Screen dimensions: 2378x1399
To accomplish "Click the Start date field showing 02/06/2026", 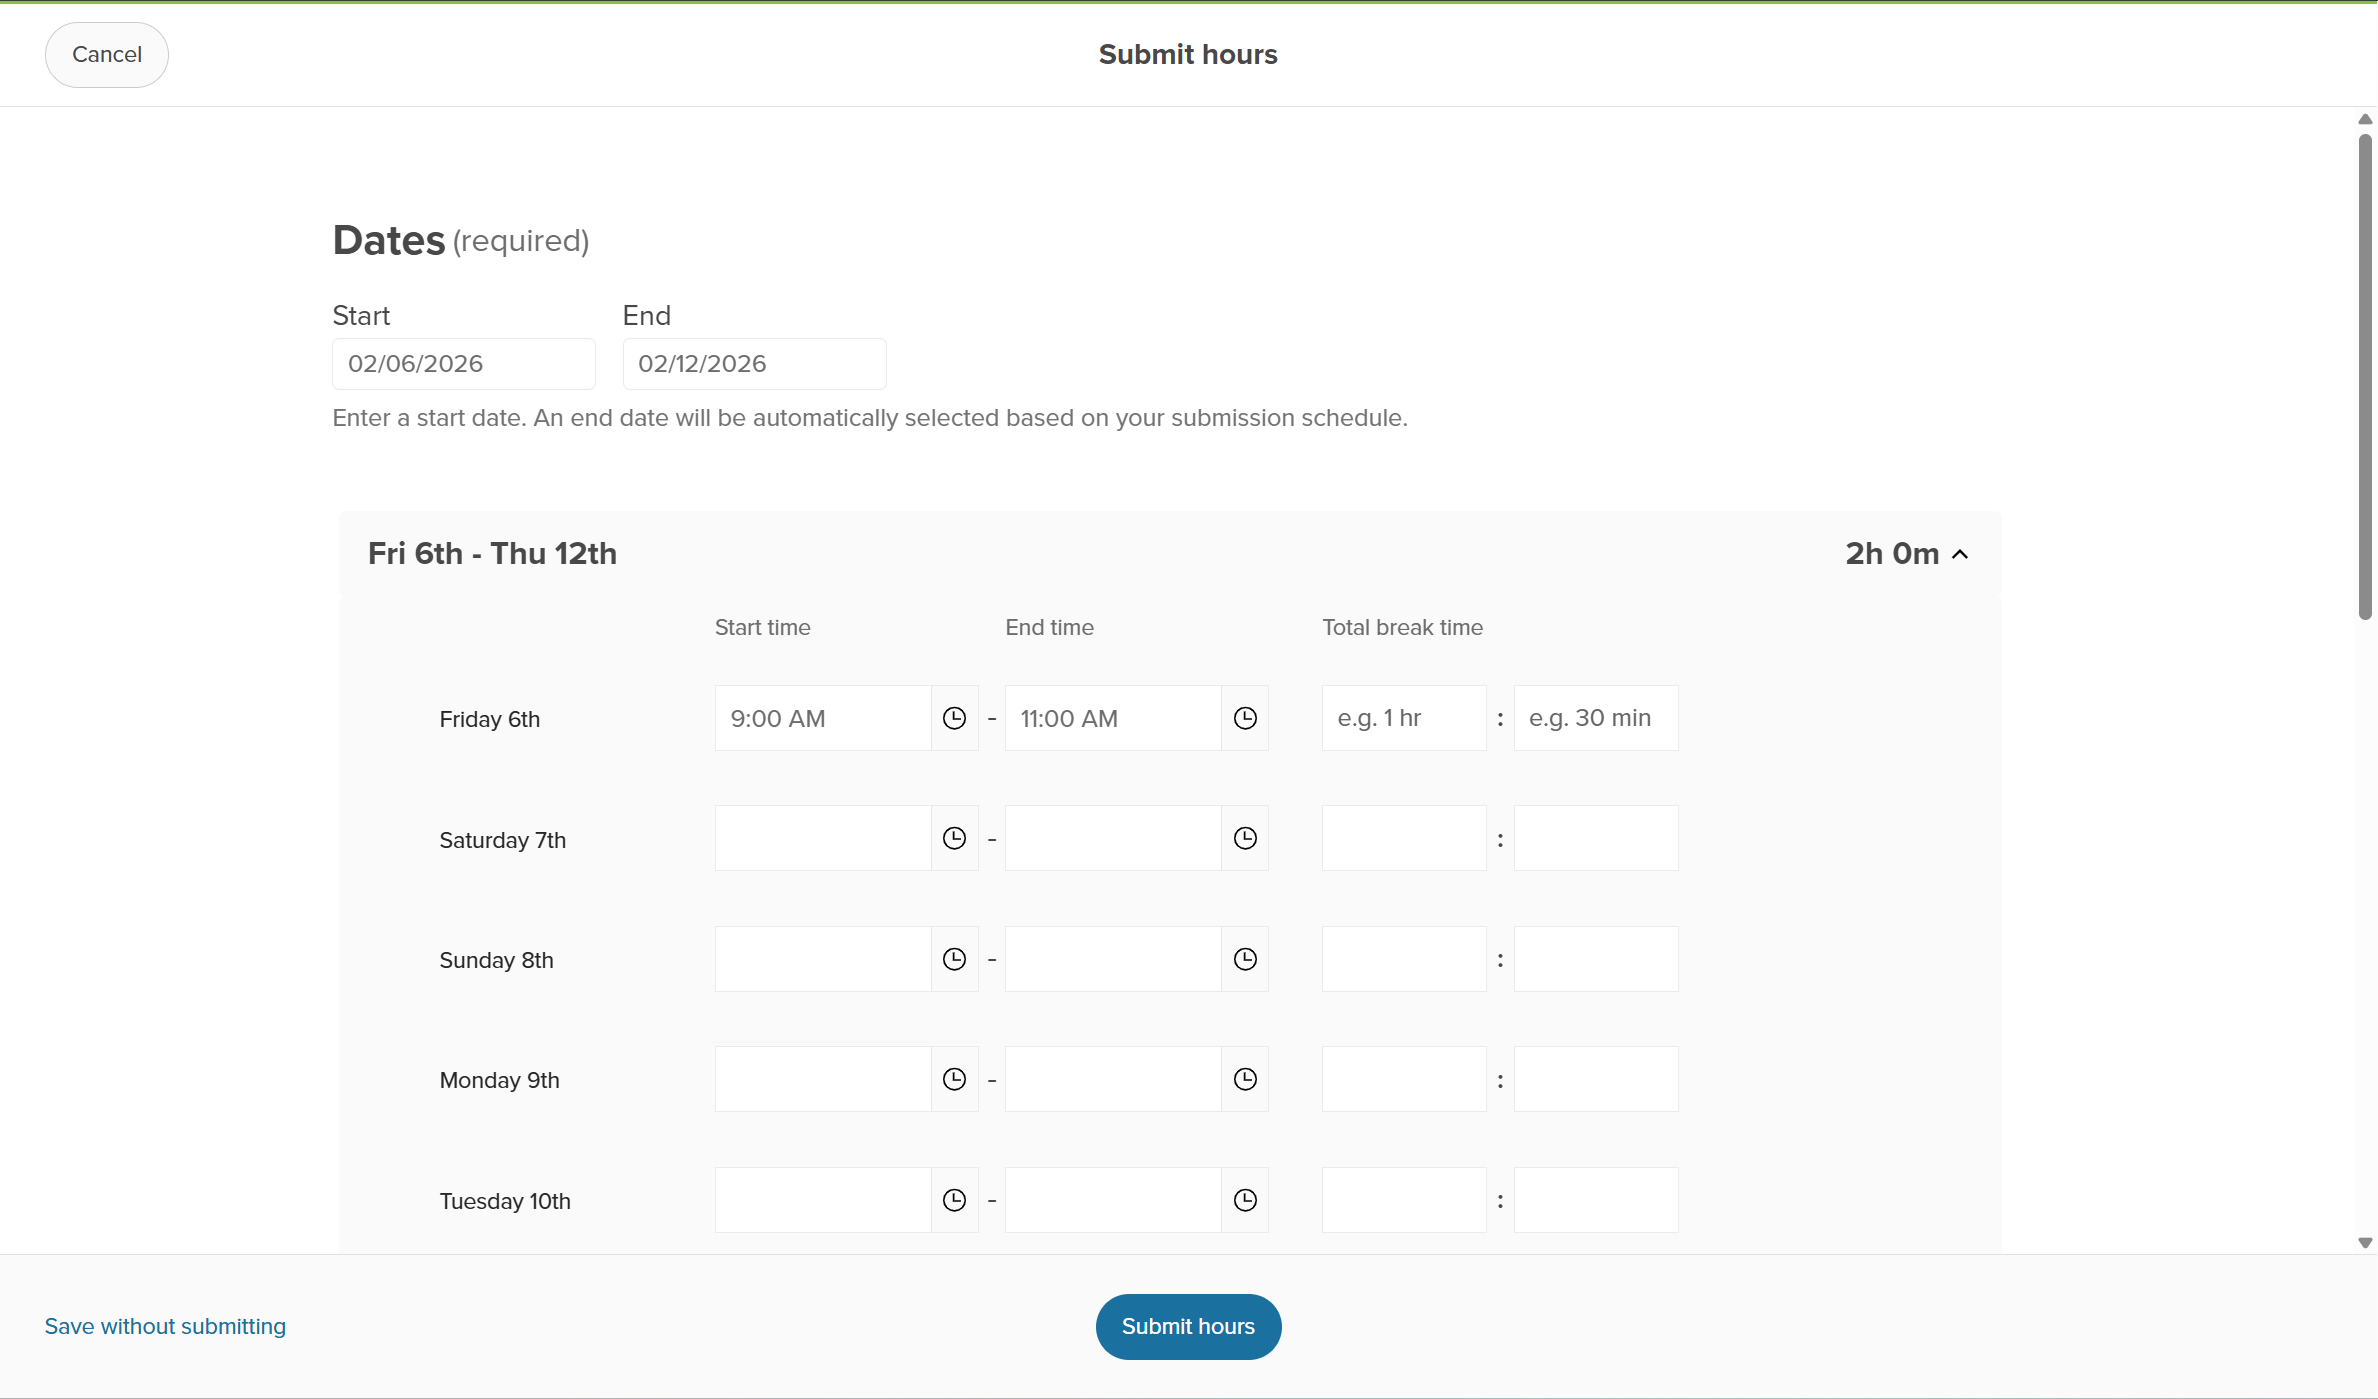I will click(463, 363).
